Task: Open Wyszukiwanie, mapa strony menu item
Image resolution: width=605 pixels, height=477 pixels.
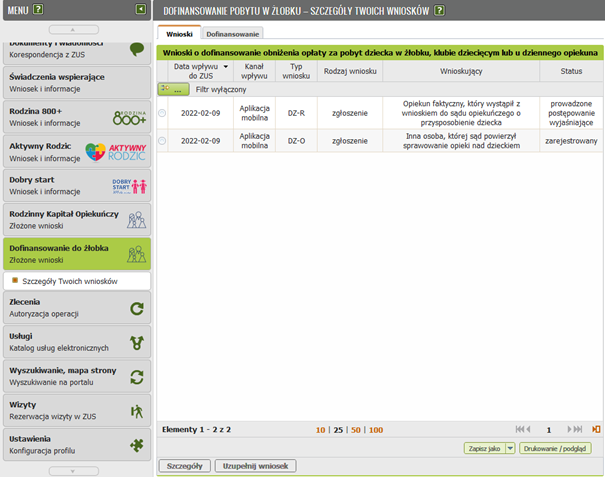Action: (x=77, y=376)
